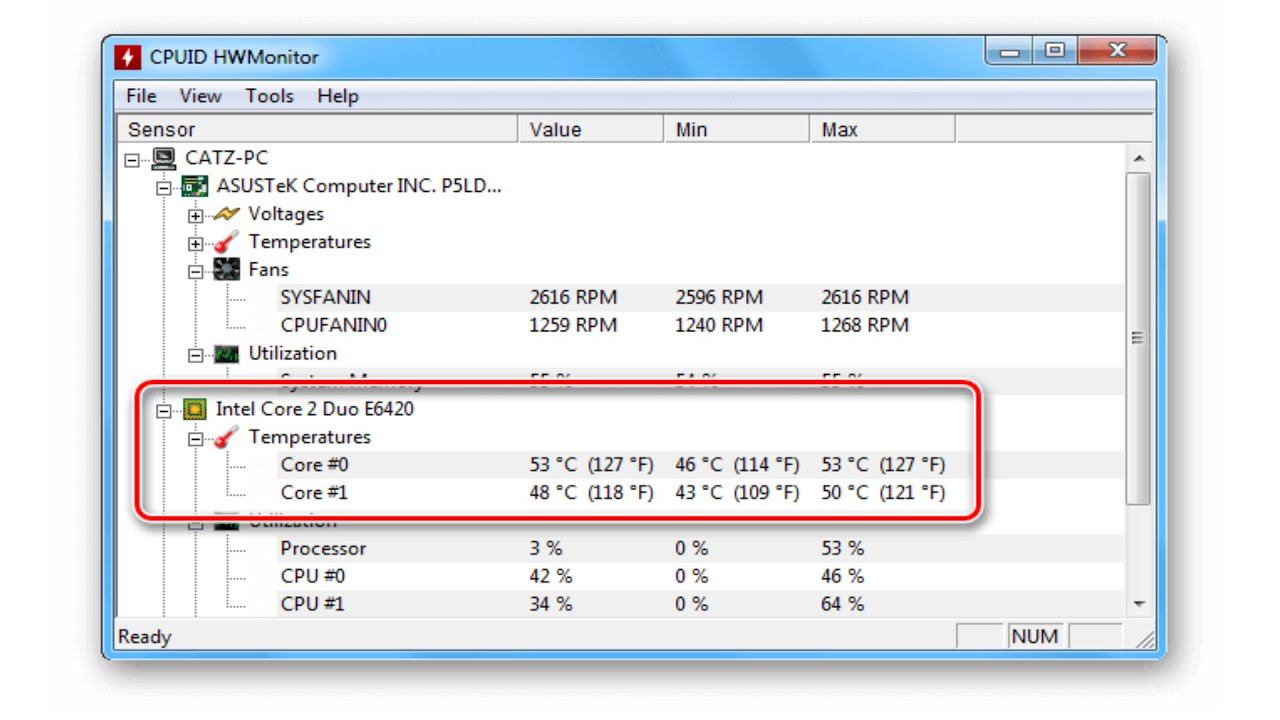
Task: Click the window resize grip corner
Action: (1147, 640)
